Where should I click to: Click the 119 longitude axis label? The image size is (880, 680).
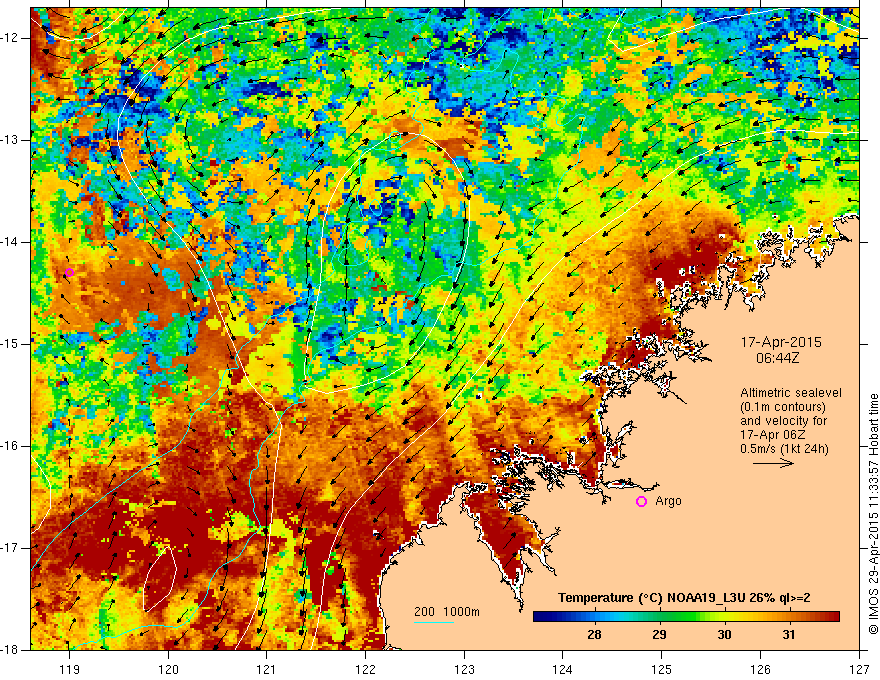70,669
